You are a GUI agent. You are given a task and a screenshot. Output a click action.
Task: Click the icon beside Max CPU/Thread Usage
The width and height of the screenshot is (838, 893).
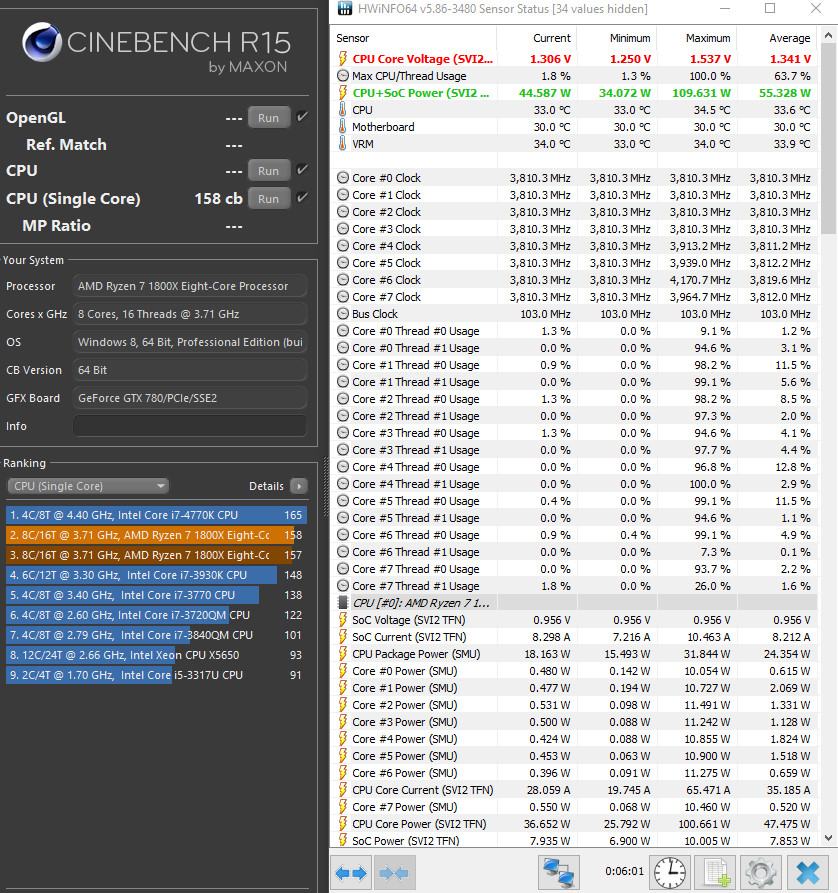(342, 75)
